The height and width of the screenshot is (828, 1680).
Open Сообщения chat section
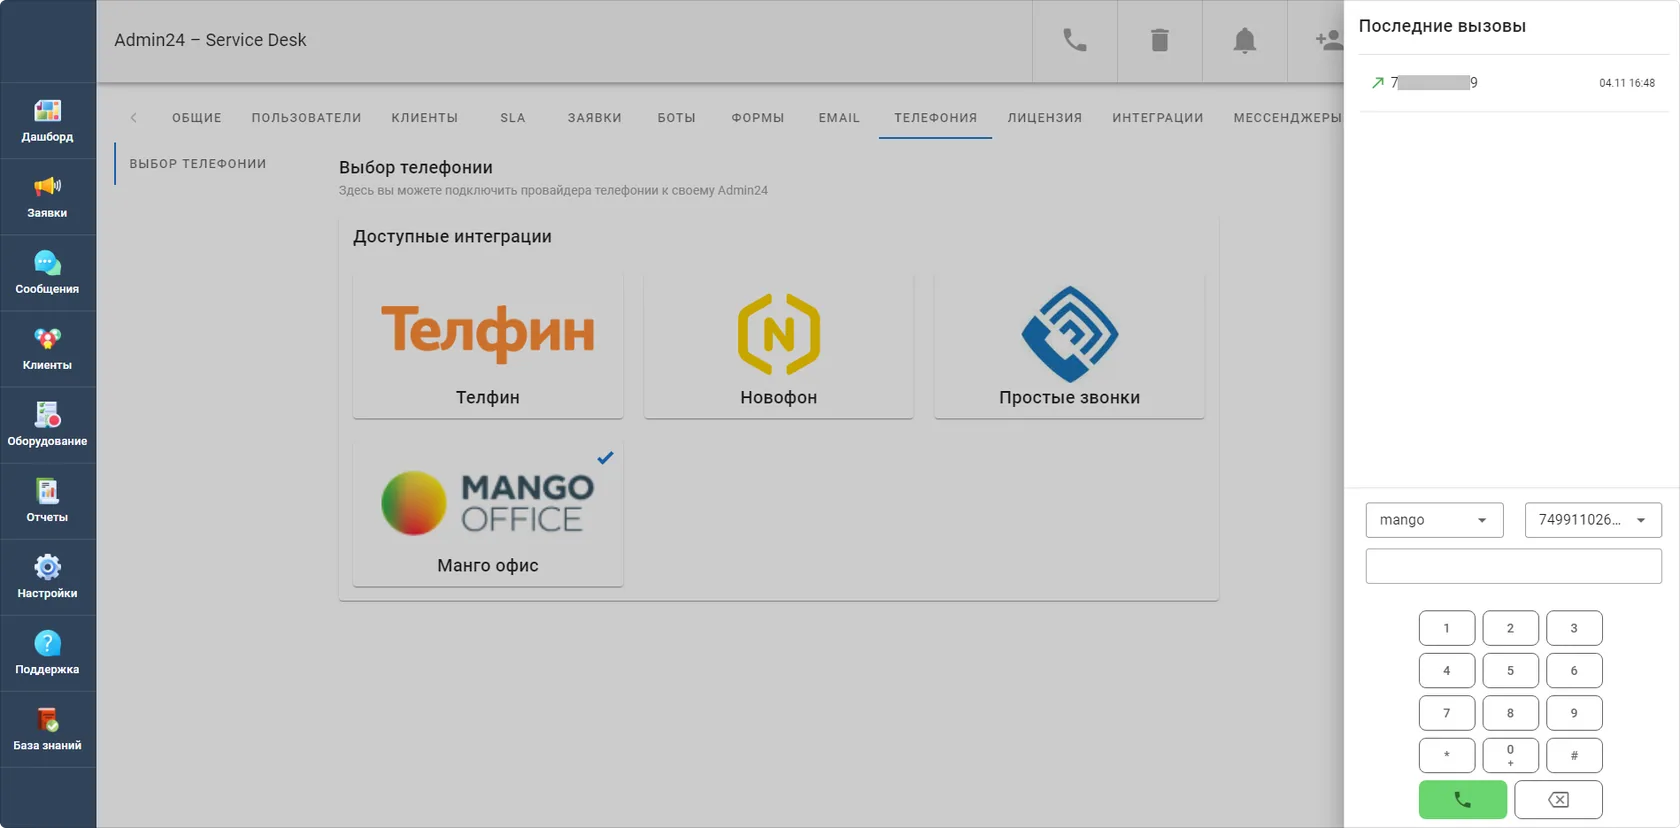coord(47,273)
